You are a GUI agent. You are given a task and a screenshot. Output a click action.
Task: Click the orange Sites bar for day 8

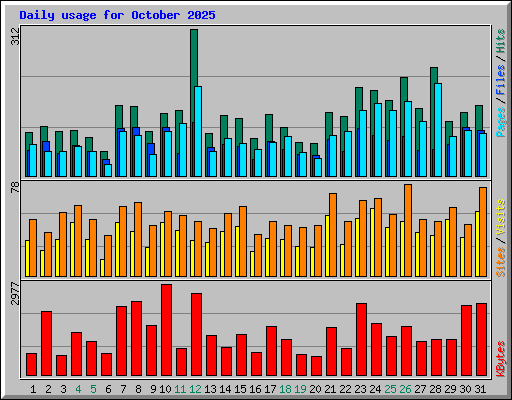tap(138, 239)
